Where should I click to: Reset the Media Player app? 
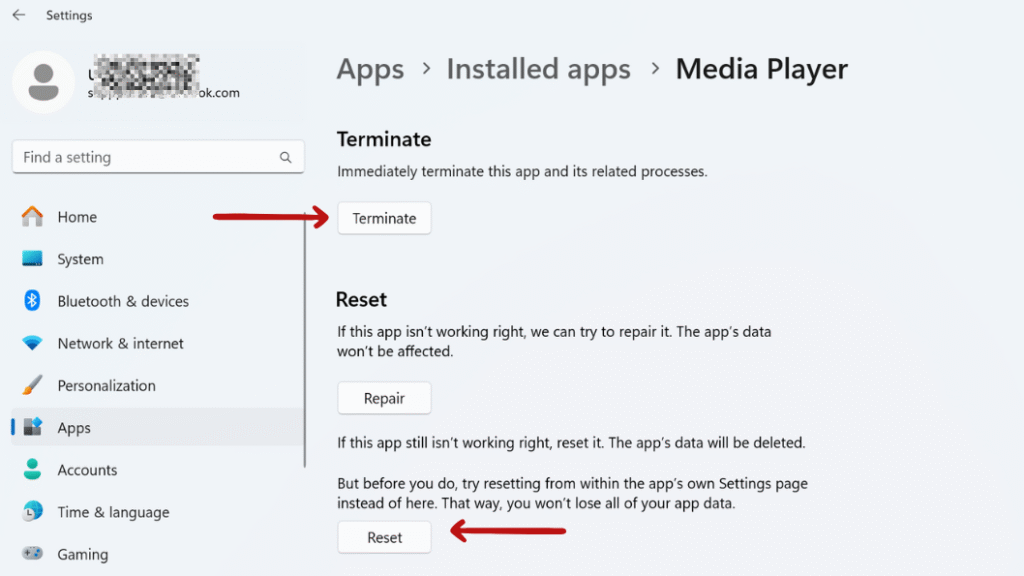(384, 537)
